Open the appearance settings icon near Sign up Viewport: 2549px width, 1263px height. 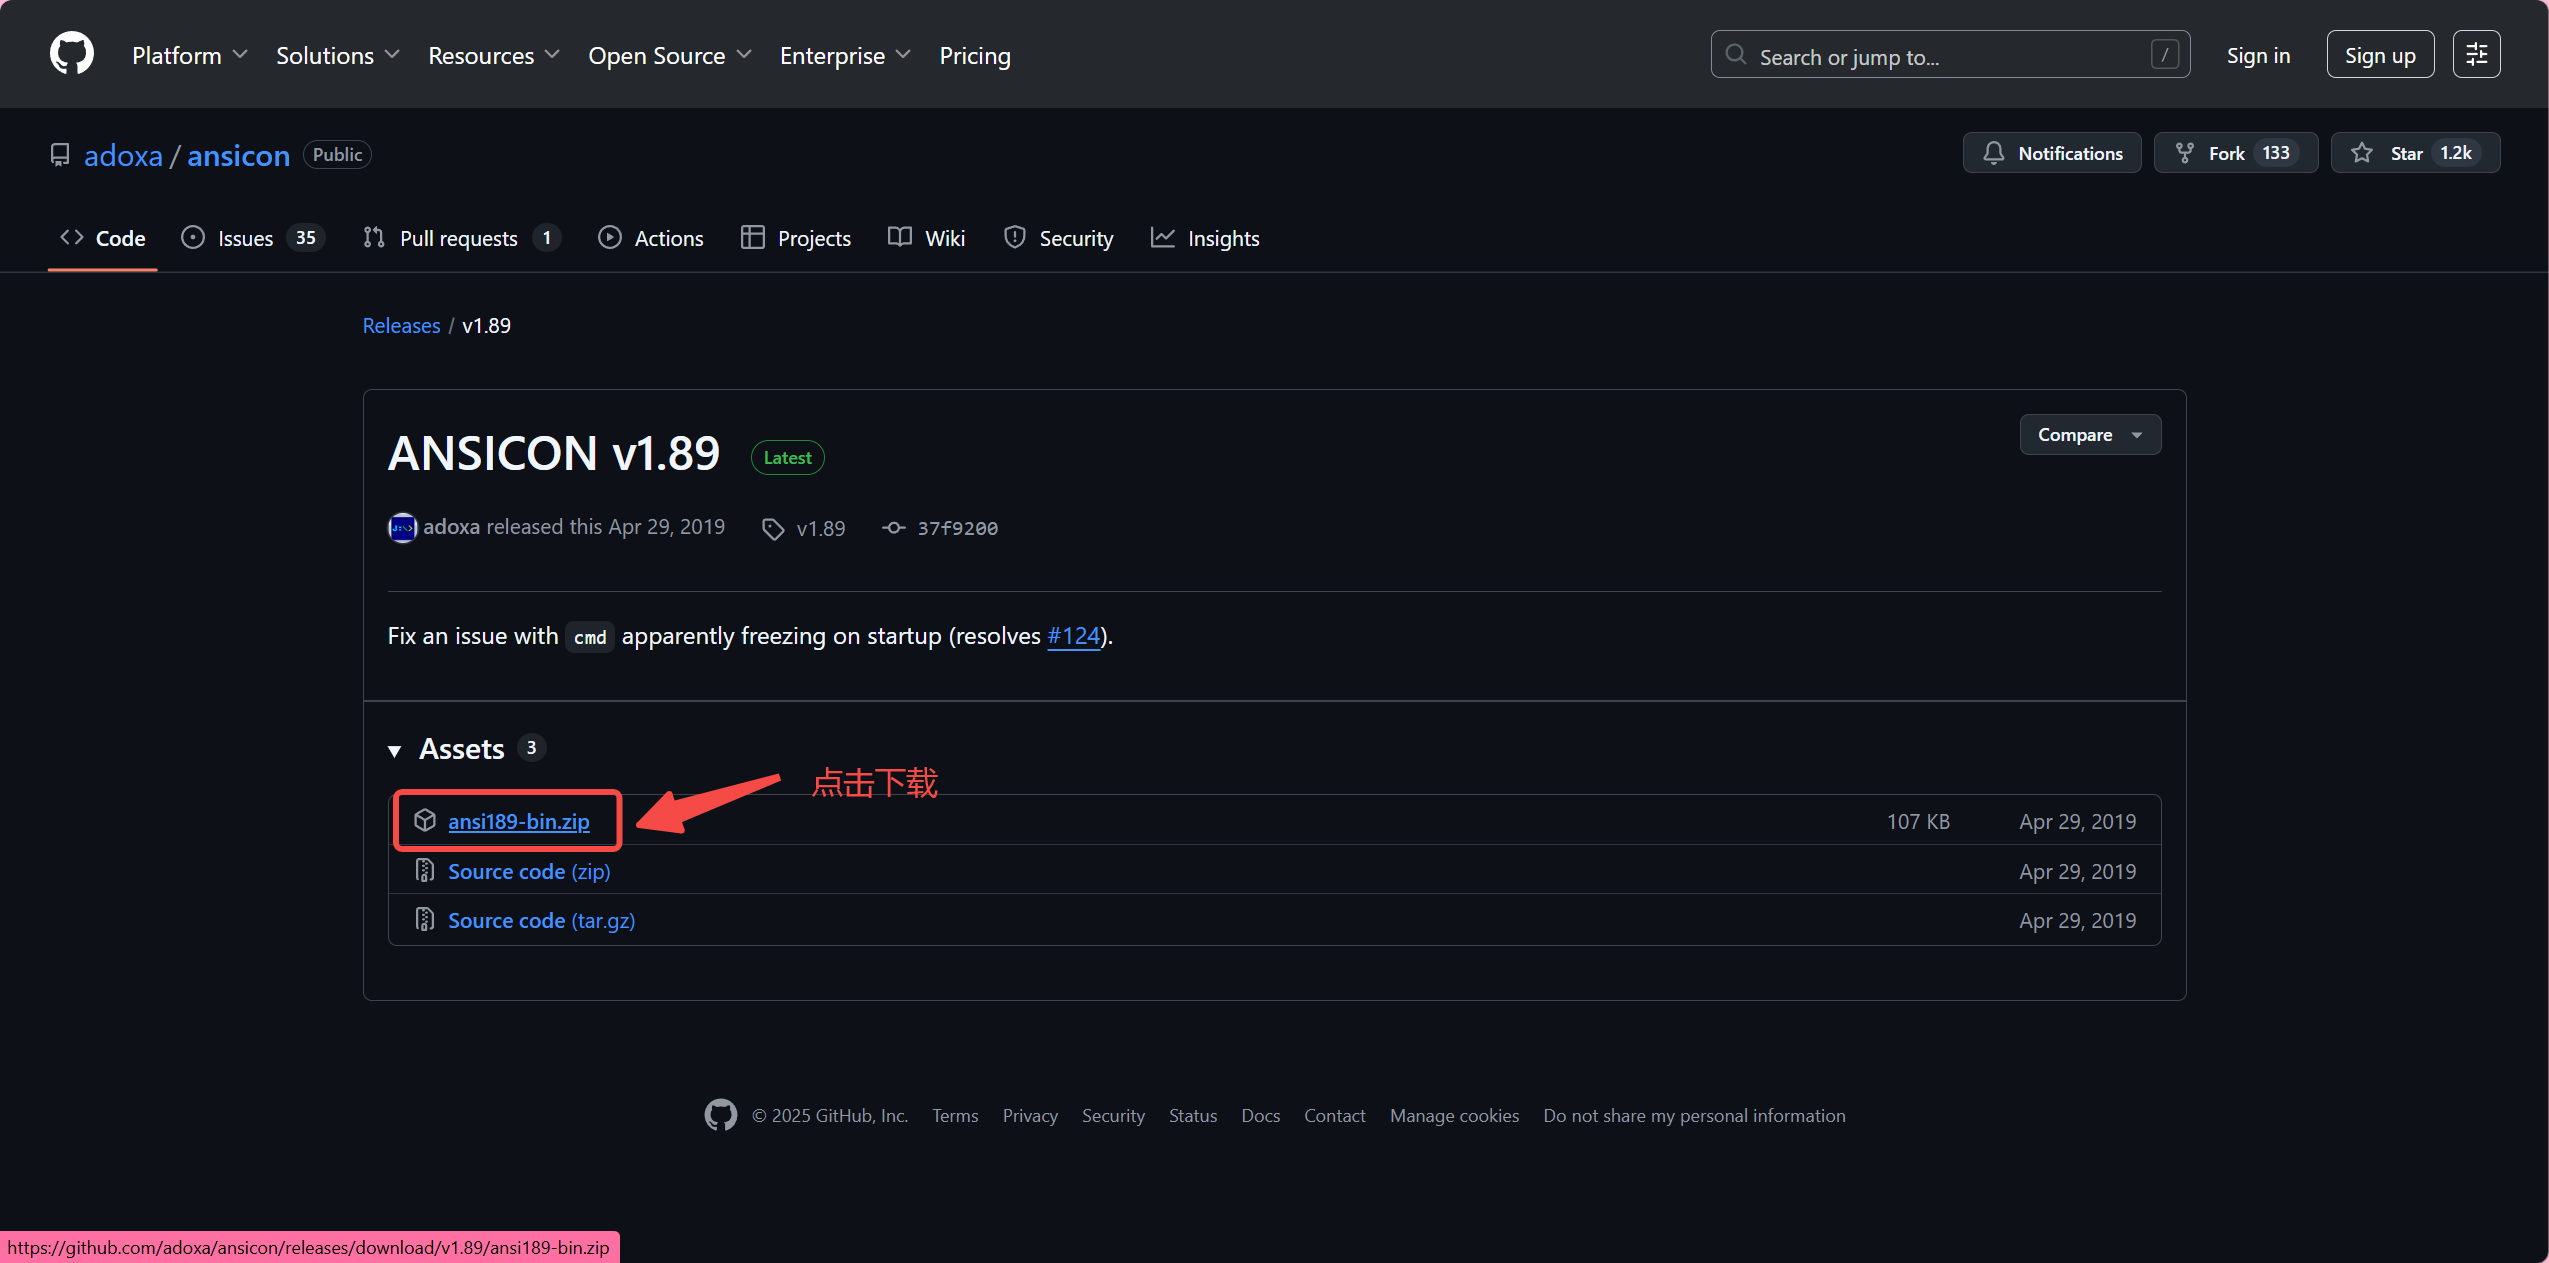(2475, 55)
